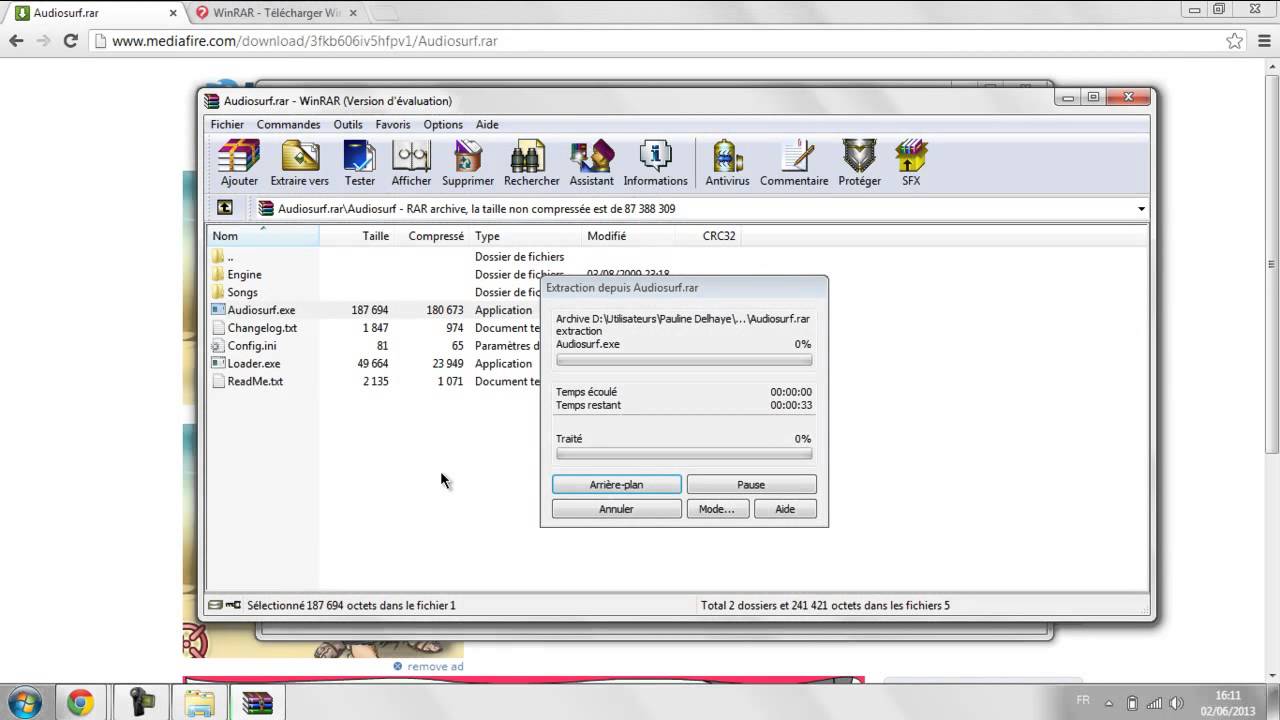Click the Arrière-plan button
The image size is (1280, 720).
[616, 484]
